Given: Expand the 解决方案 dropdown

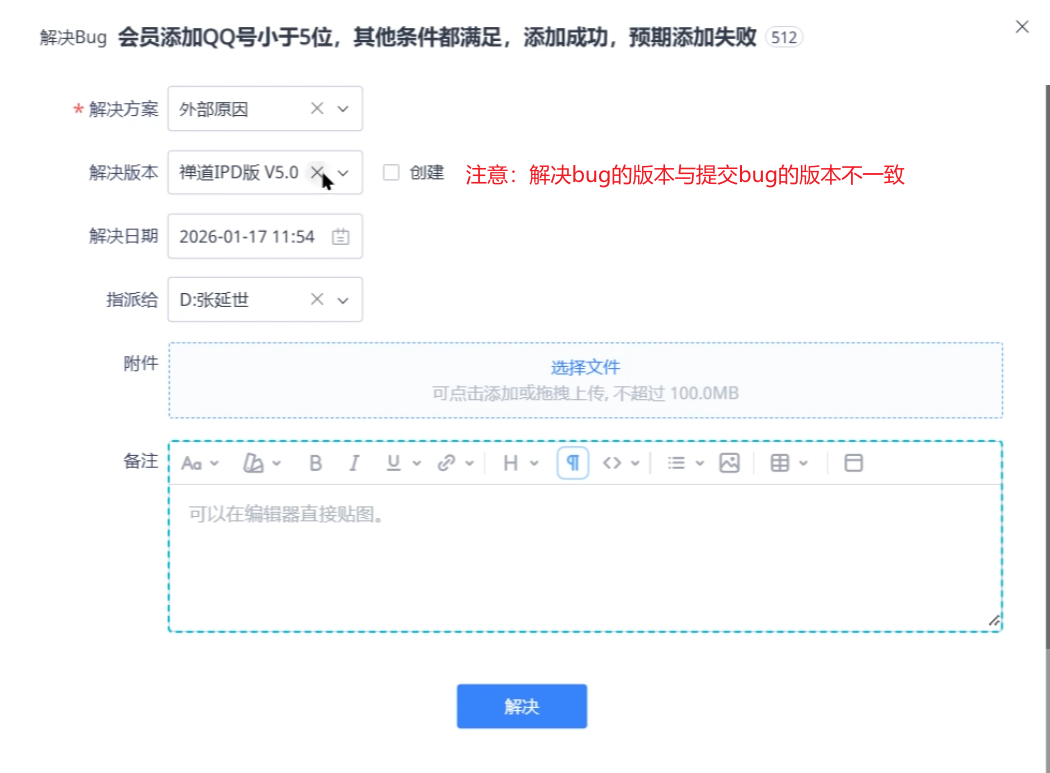Looking at the screenshot, I should 343,109.
